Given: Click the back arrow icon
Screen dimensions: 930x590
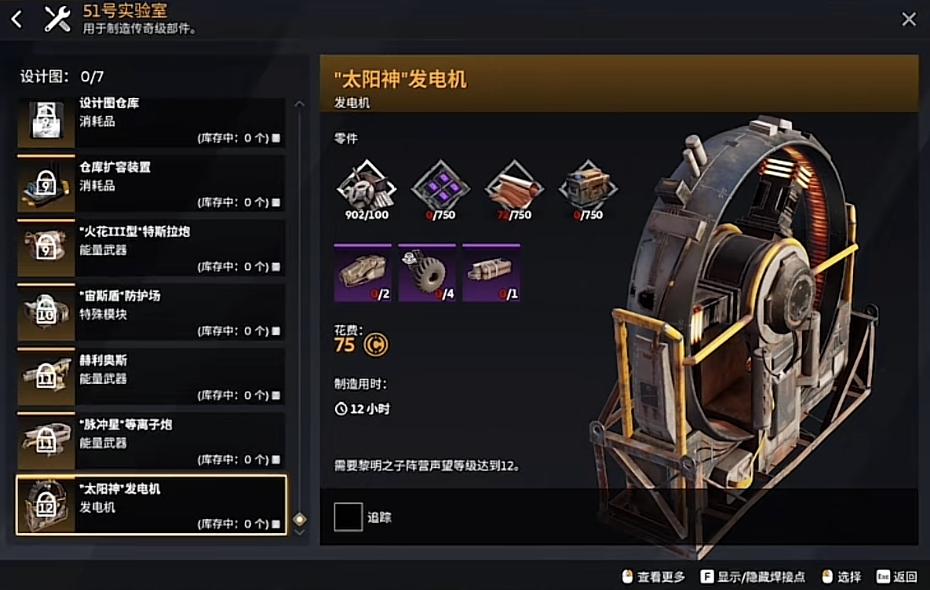Looking at the screenshot, I should click(x=17, y=20).
